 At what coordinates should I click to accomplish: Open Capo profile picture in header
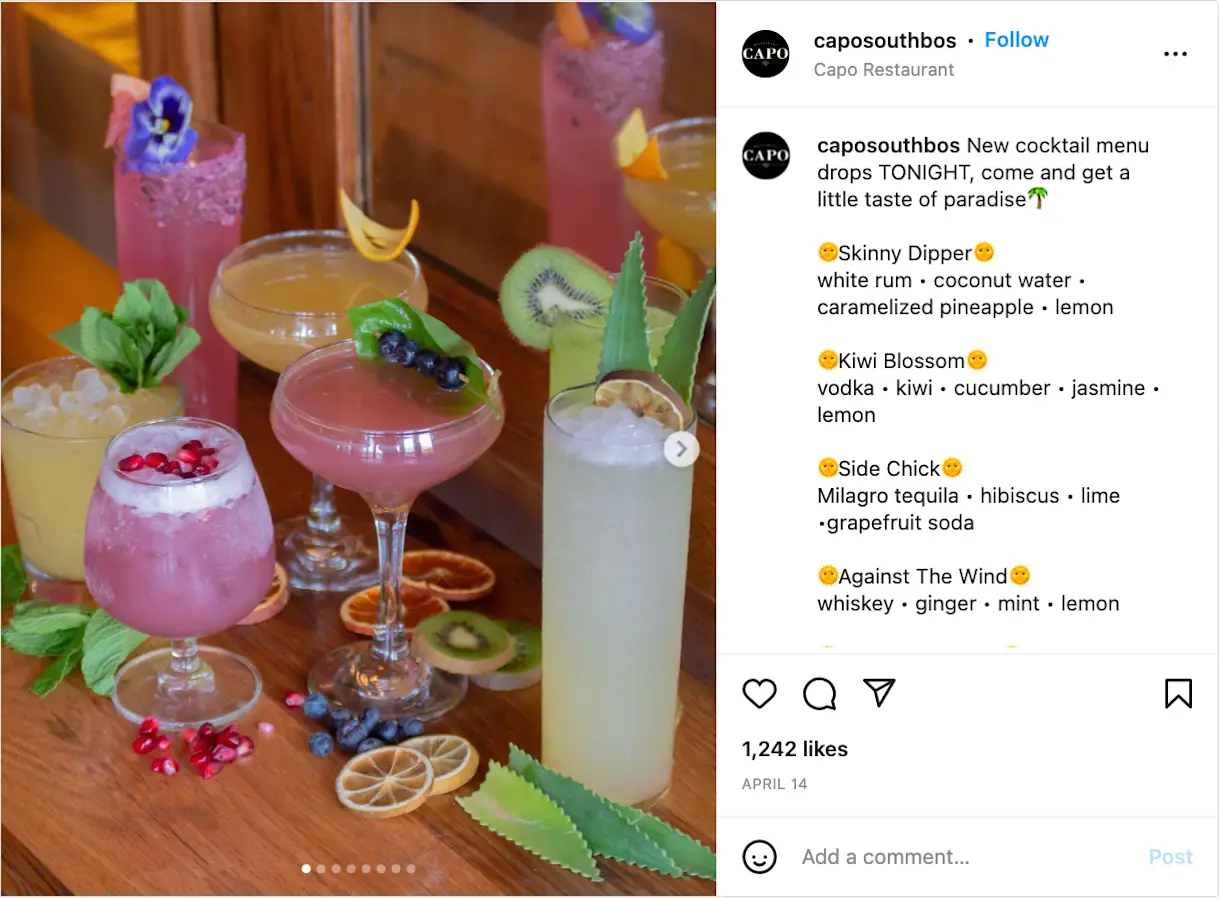point(766,54)
